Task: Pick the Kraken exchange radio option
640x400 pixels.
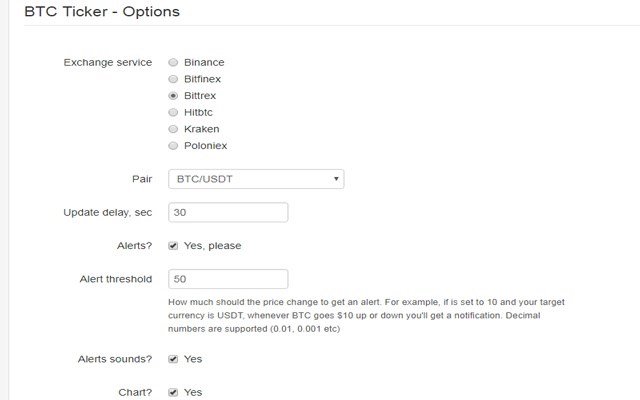Action: coord(173,129)
